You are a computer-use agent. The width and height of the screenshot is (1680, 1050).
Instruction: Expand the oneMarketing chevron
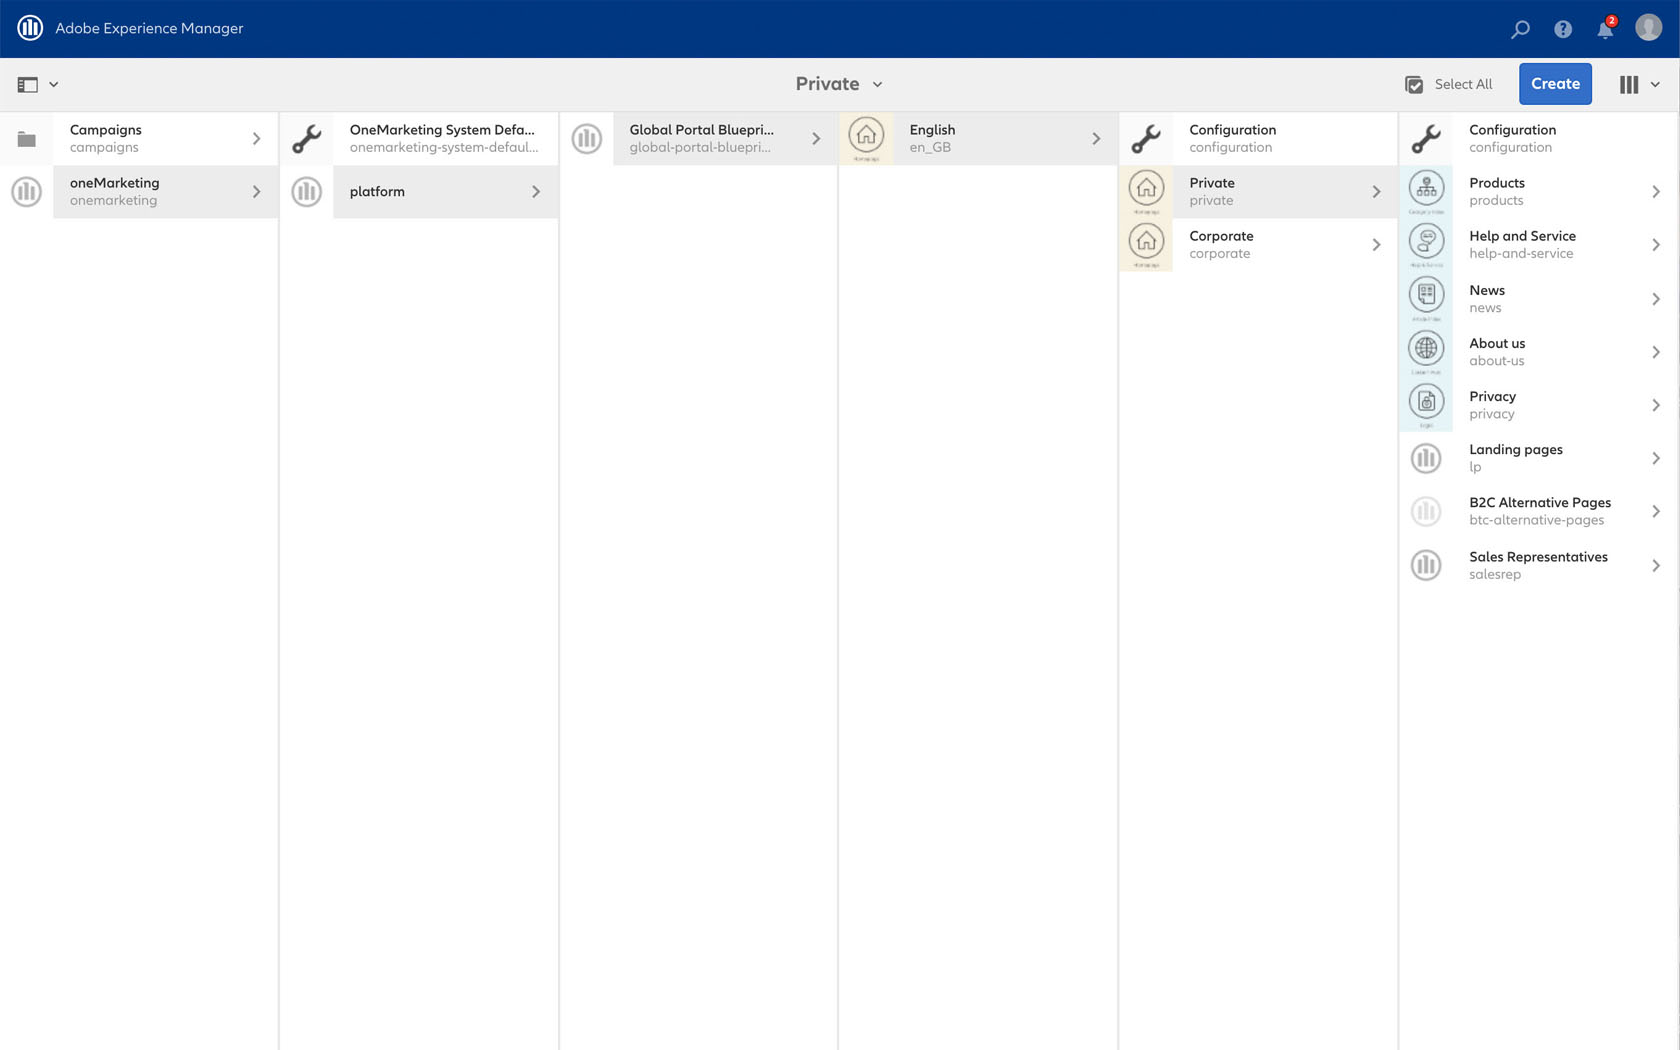coord(256,192)
